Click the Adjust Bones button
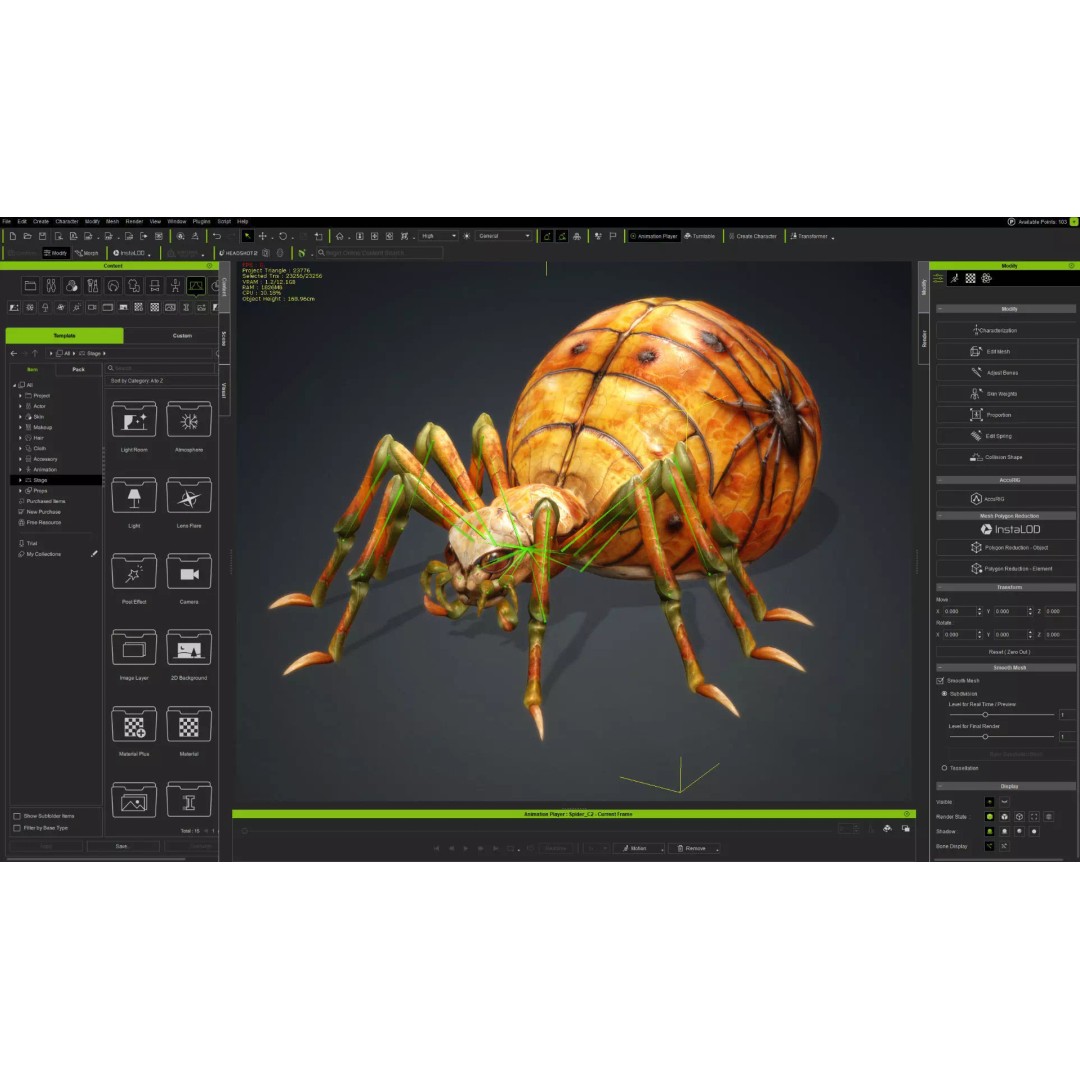Image resolution: width=1080 pixels, height=1080 pixels. [x=1006, y=373]
